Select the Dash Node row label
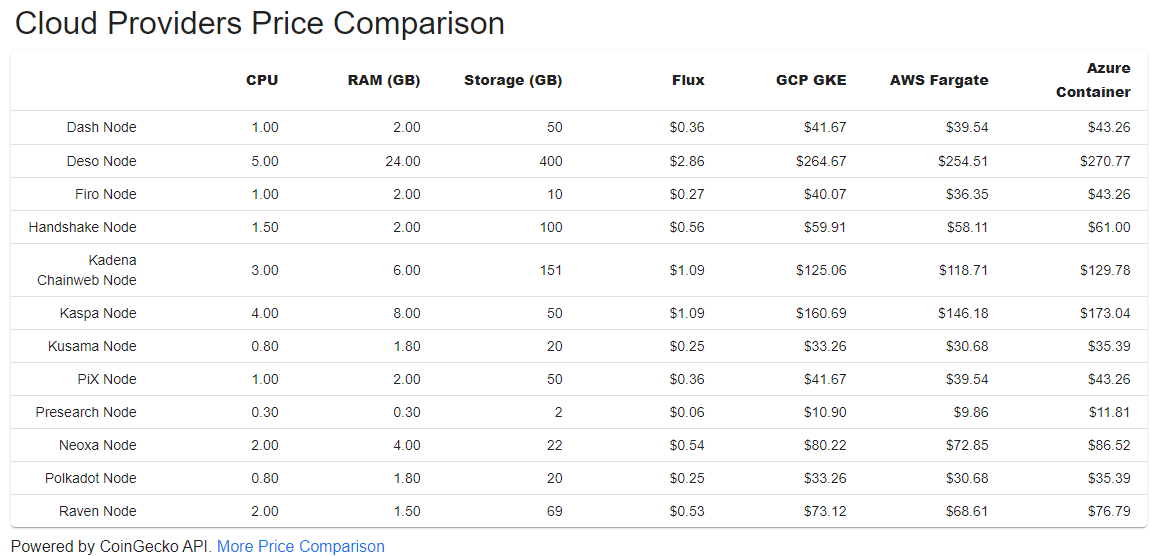The image size is (1150, 556). point(101,128)
